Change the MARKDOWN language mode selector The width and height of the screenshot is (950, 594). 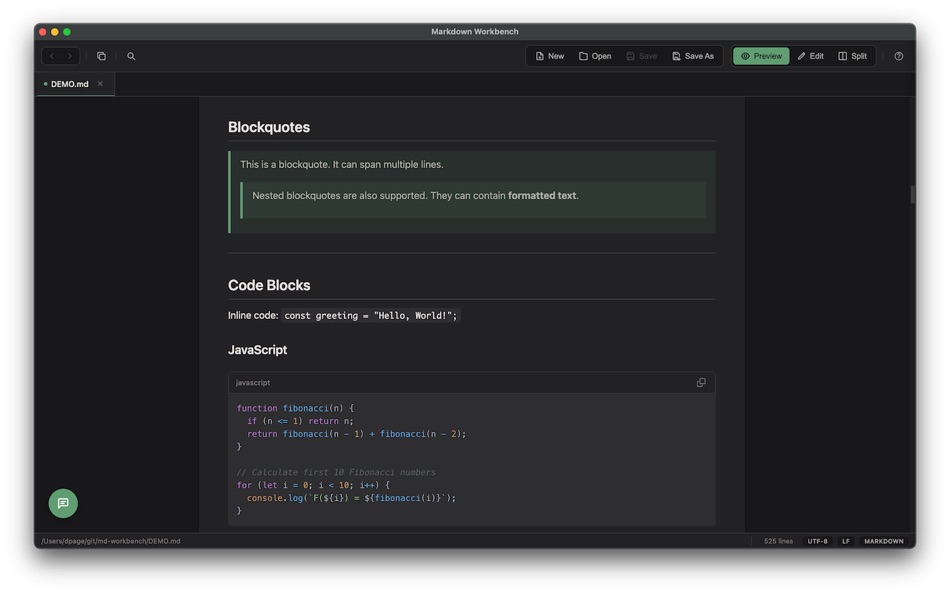pos(884,540)
